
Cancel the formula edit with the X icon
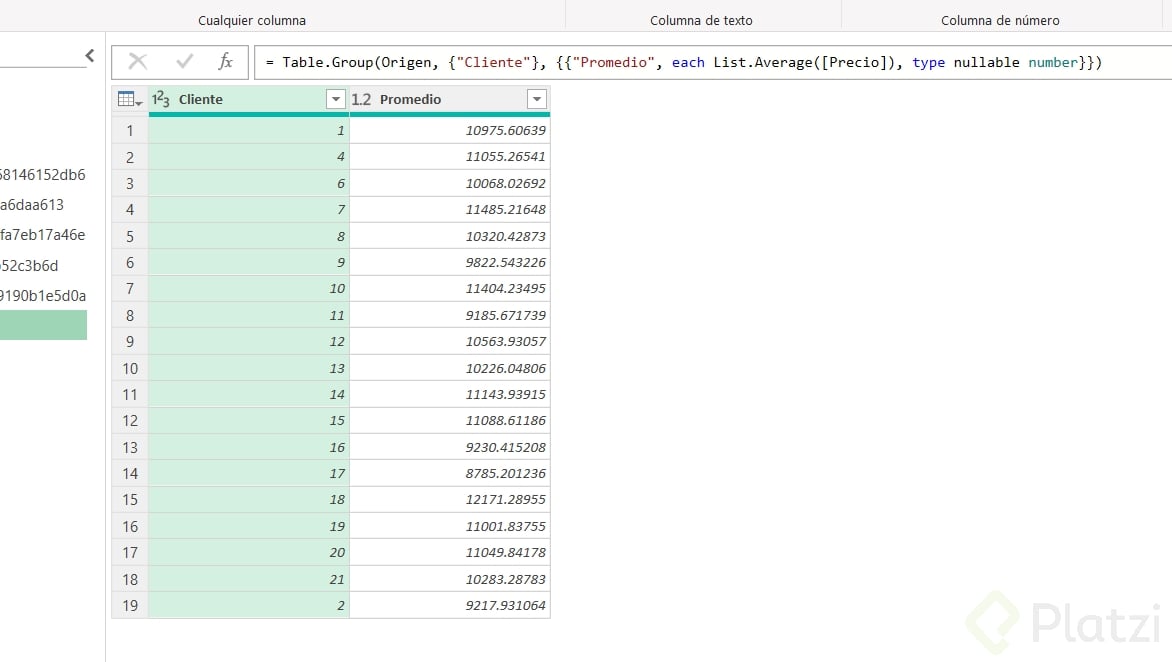pos(138,62)
